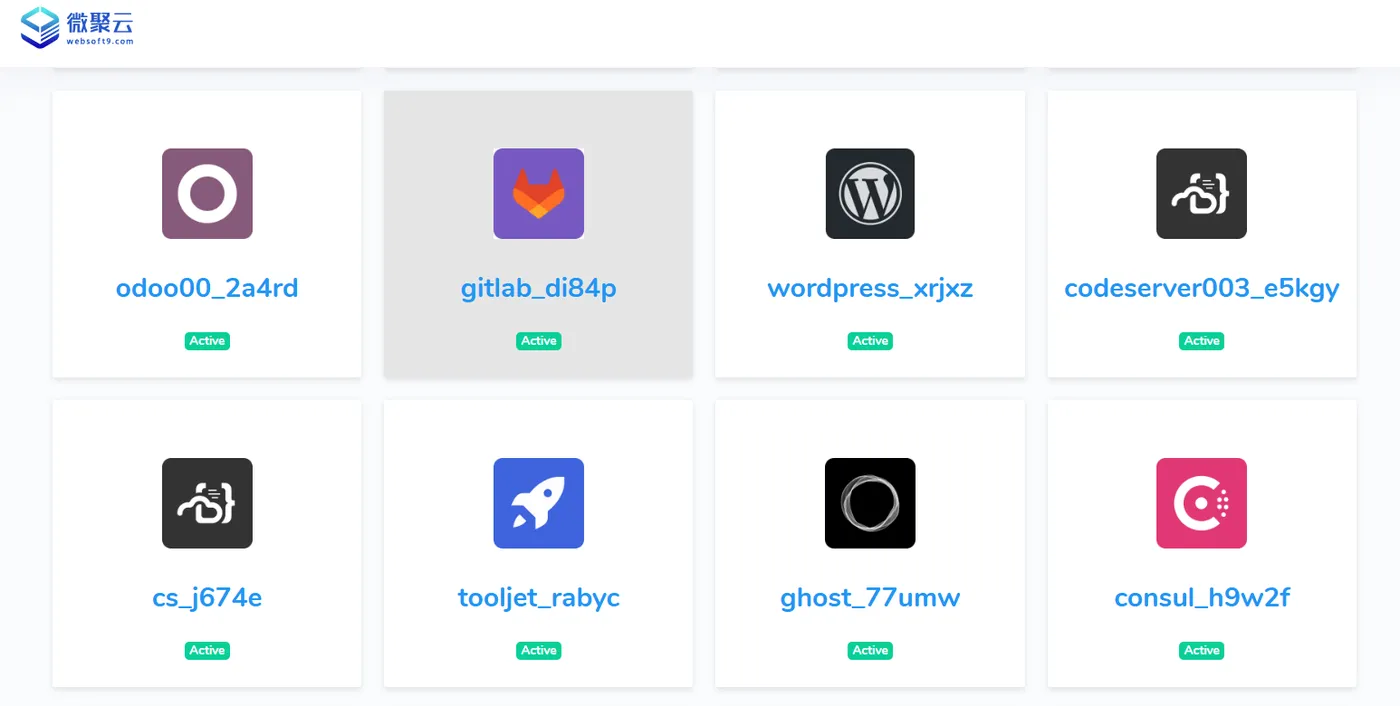This screenshot has height=706, width=1400.
Task: Open gitlab_di84p app link
Action: [538, 288]
